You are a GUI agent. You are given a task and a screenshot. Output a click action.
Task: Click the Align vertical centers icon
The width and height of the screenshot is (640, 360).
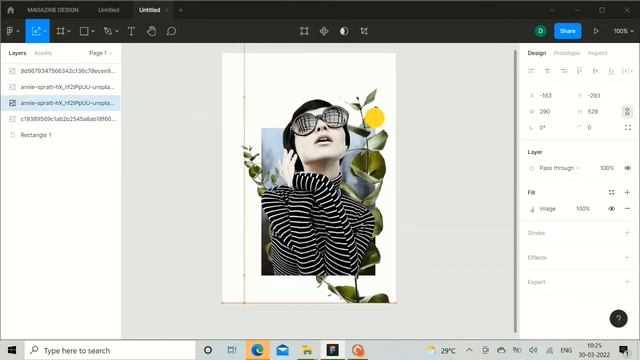tap(595, 71)
